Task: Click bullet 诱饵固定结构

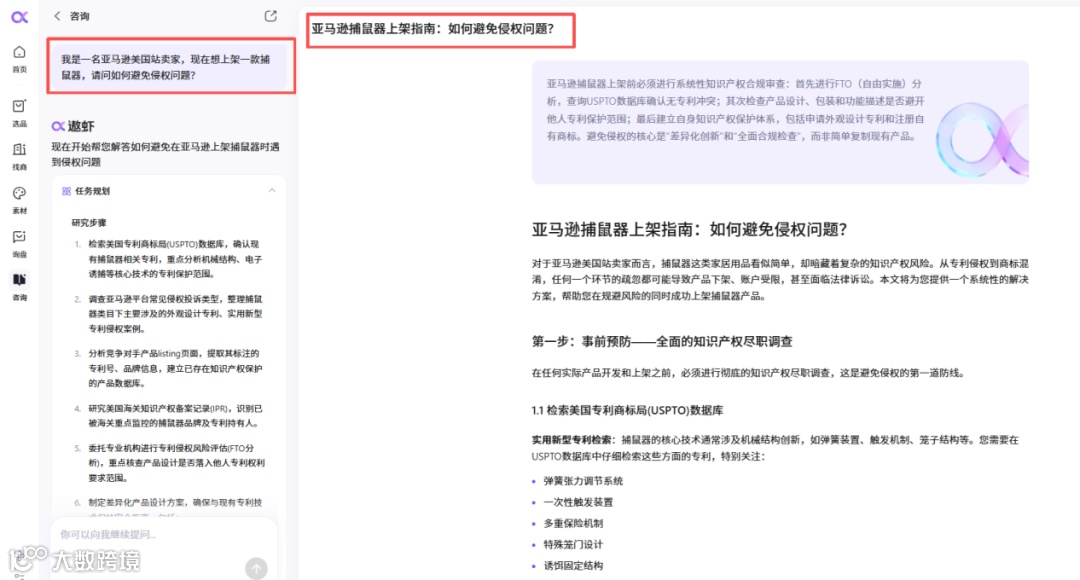Action: (x=573, y=566)
